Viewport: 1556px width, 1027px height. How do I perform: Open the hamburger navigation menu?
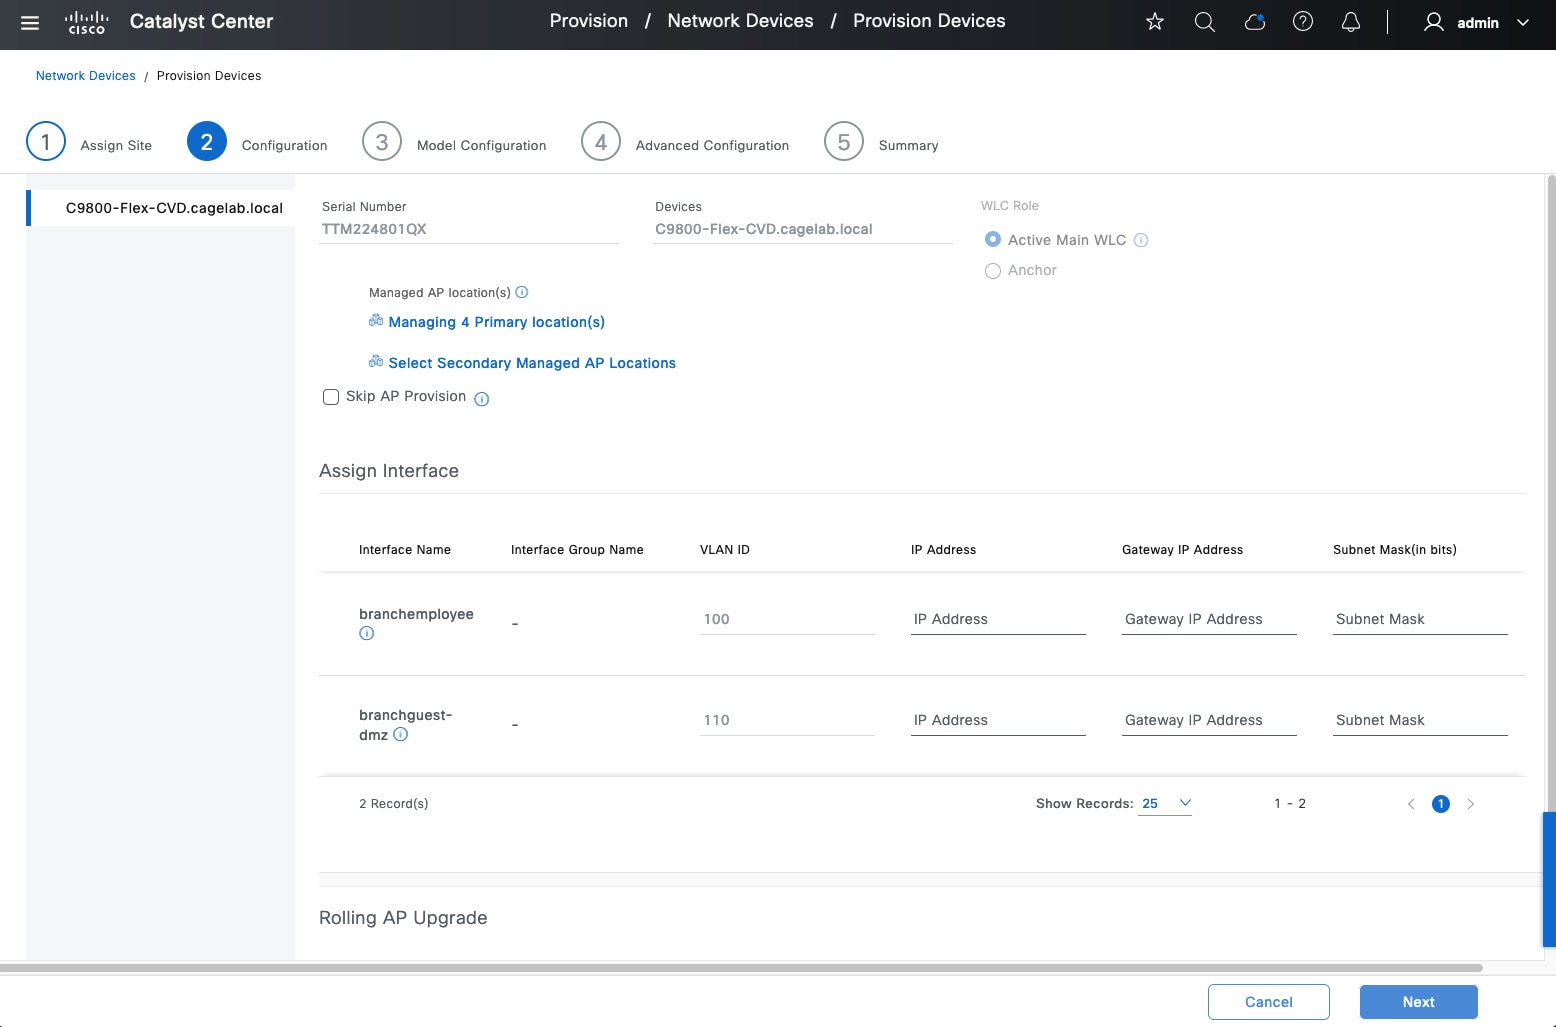30,23
